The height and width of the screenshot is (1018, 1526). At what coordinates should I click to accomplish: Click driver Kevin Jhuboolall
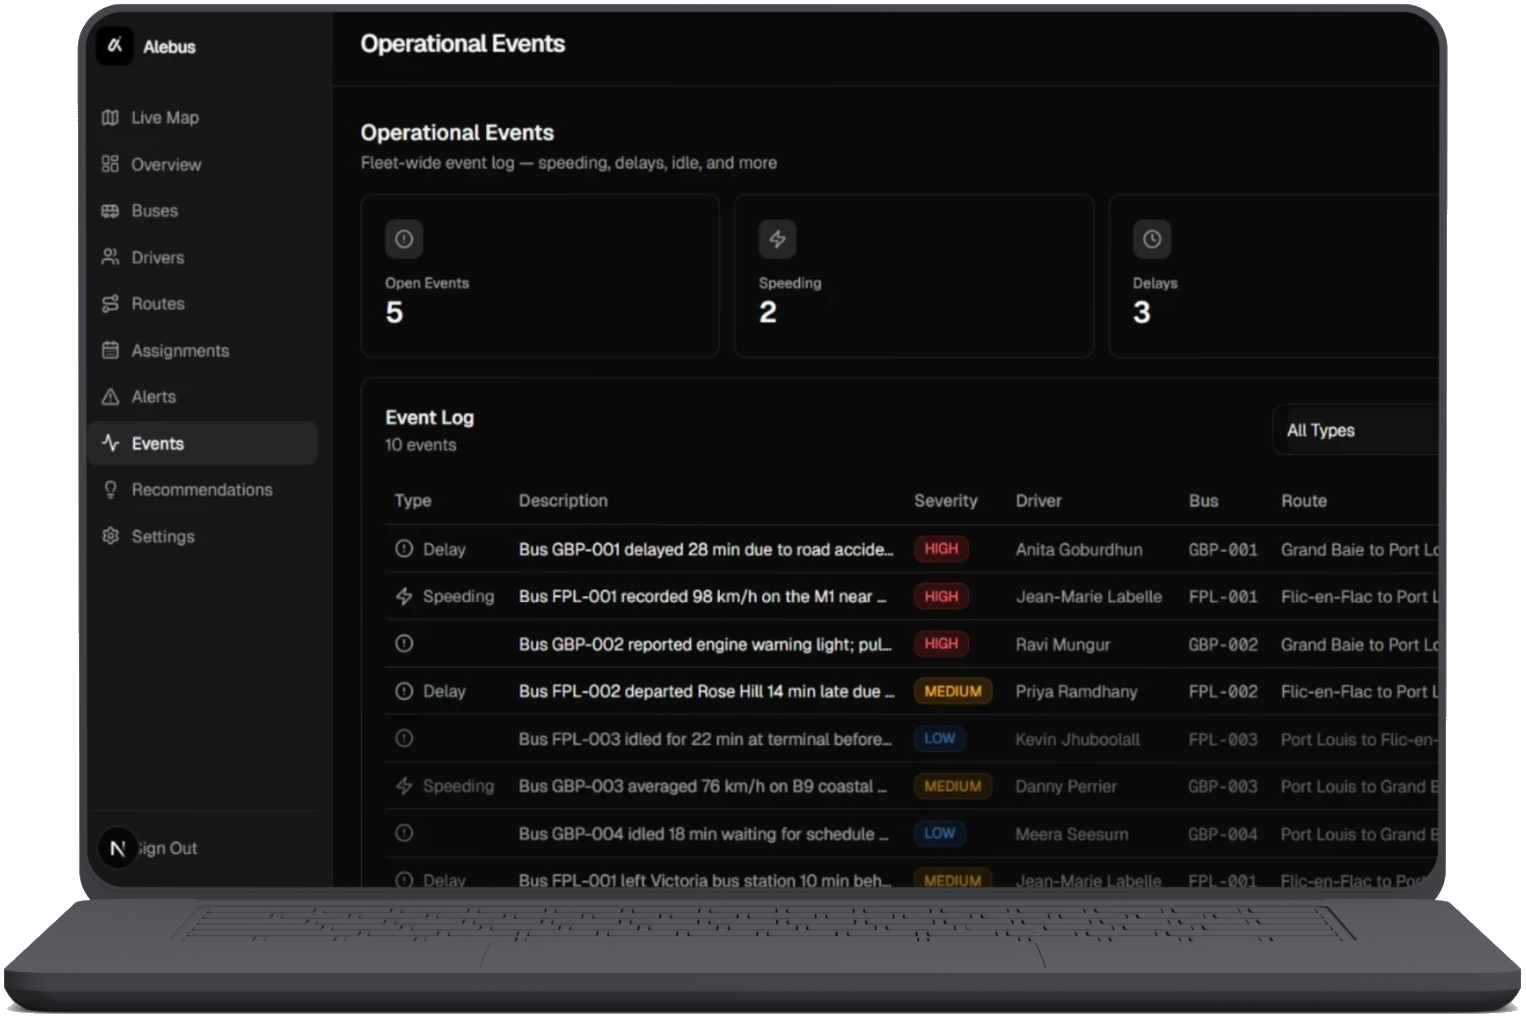[1077, 739]
